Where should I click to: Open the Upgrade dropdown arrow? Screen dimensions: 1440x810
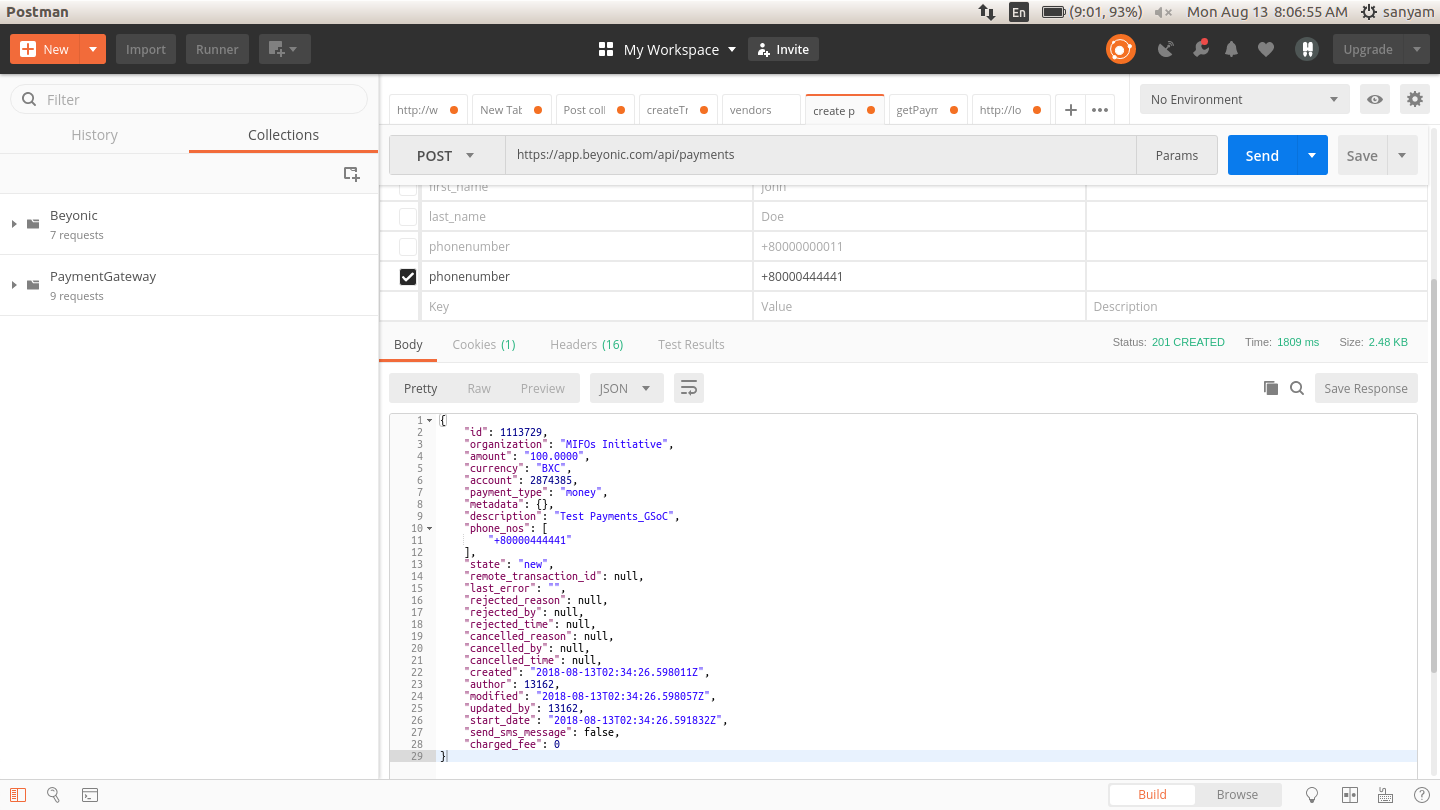click(1416, 49)
